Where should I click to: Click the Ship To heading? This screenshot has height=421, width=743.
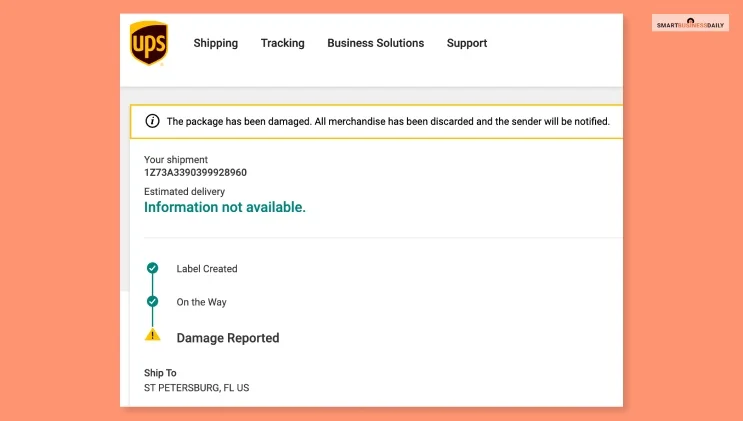(160, 373)
